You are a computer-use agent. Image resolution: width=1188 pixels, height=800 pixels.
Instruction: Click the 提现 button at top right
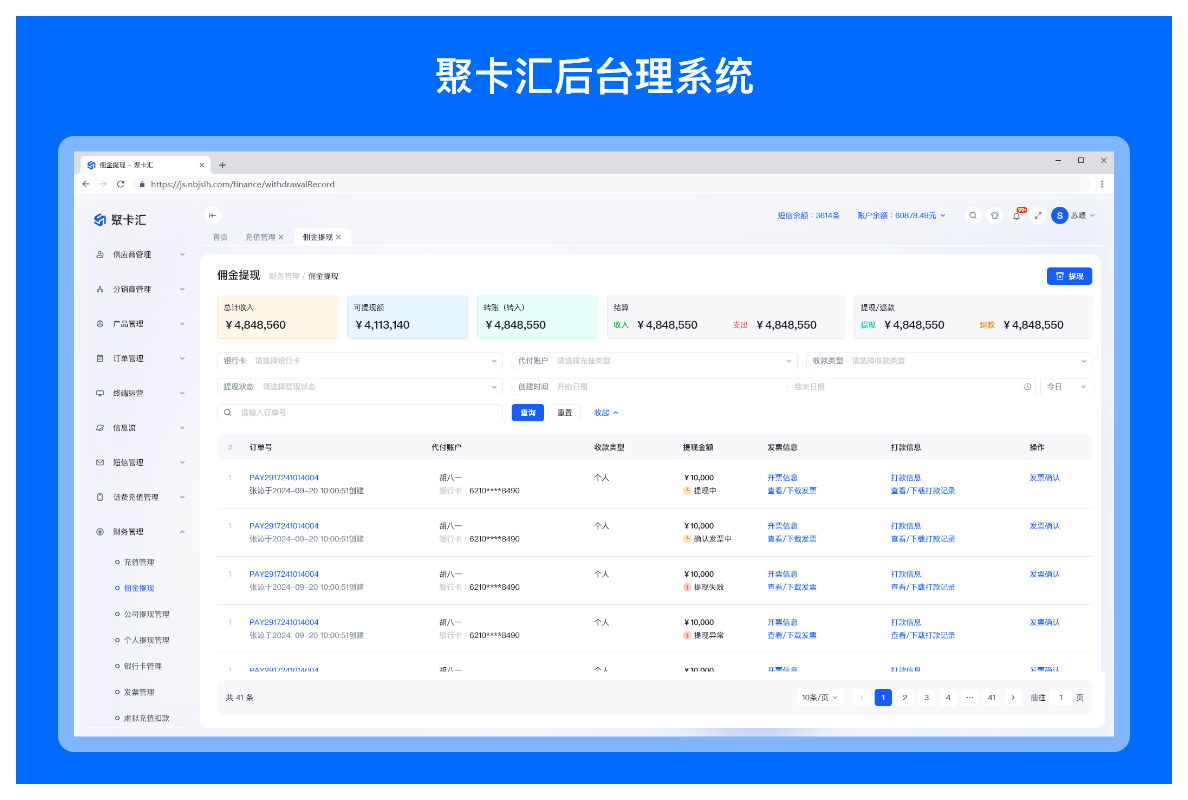pyautogui.click(x=1069, y=276)
